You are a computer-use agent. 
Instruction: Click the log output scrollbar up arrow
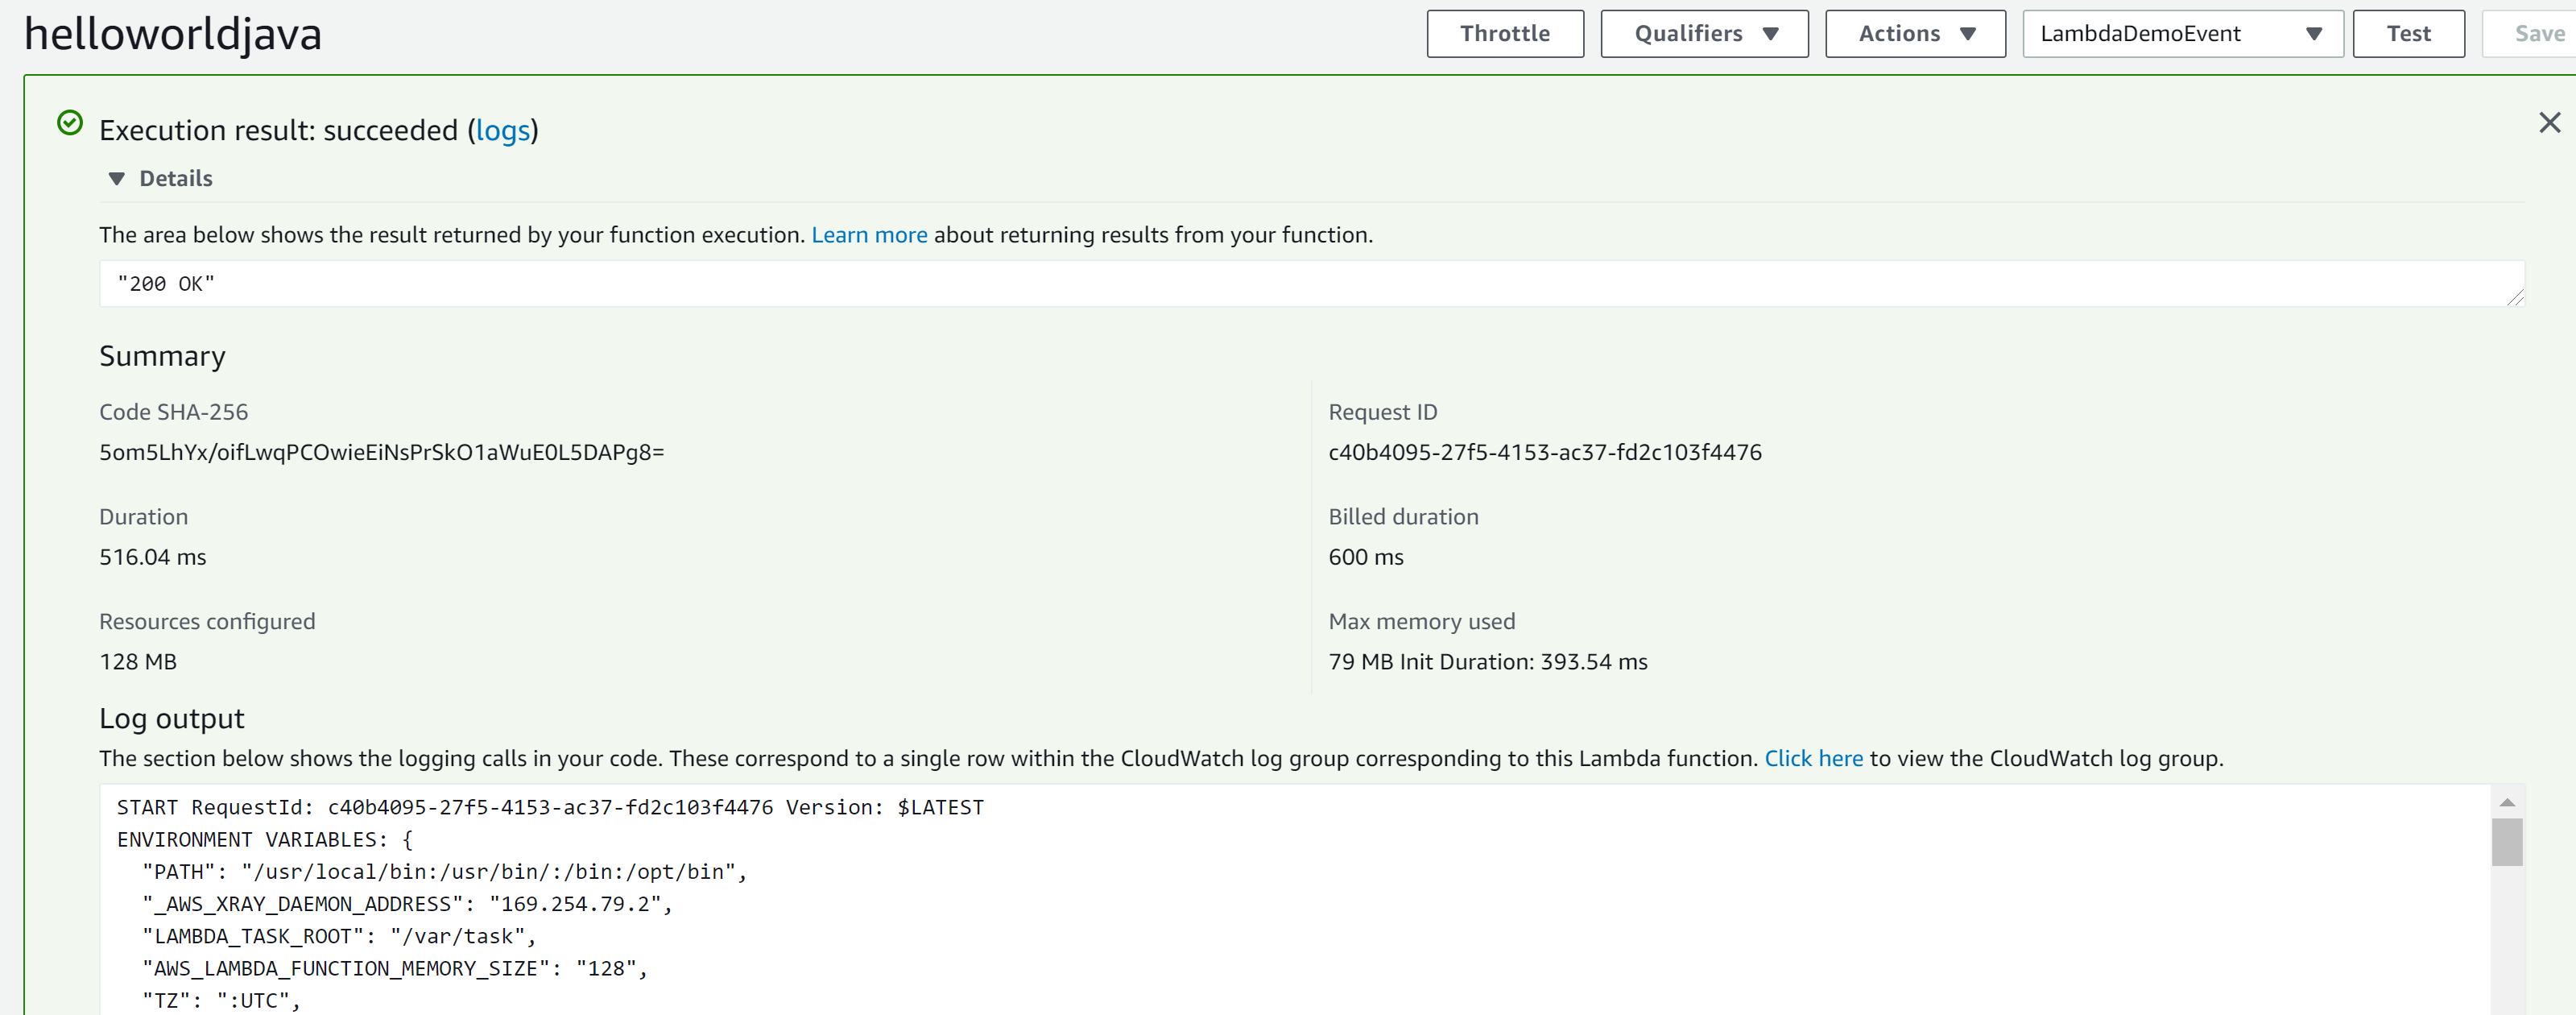click(x=2506, y=803)
